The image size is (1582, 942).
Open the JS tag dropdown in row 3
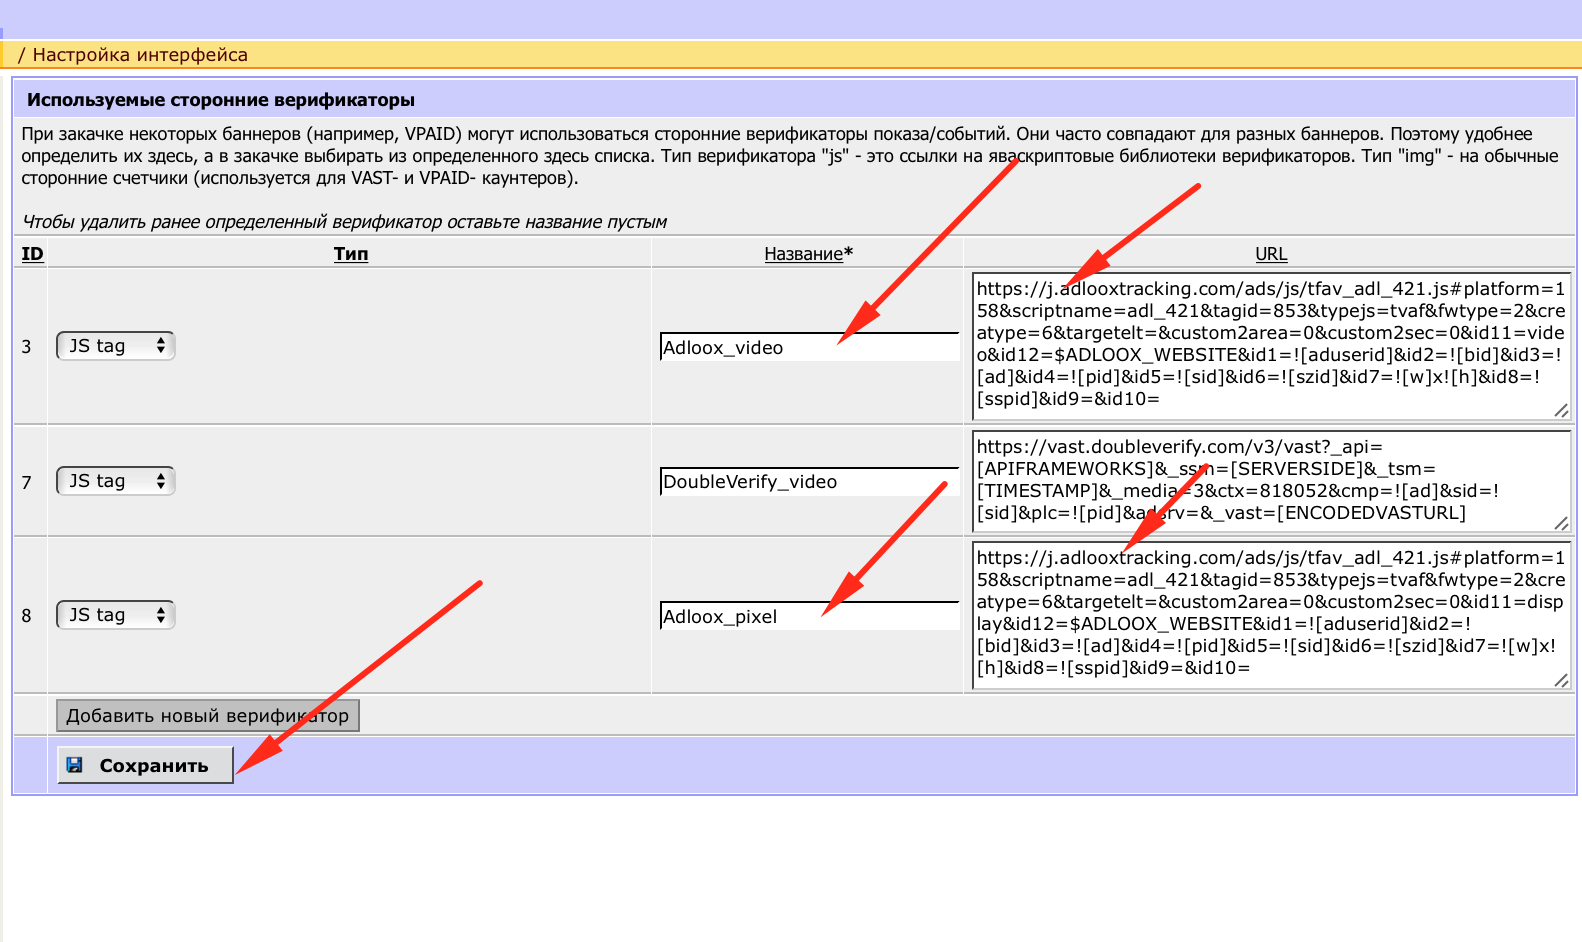click(115, 346)
